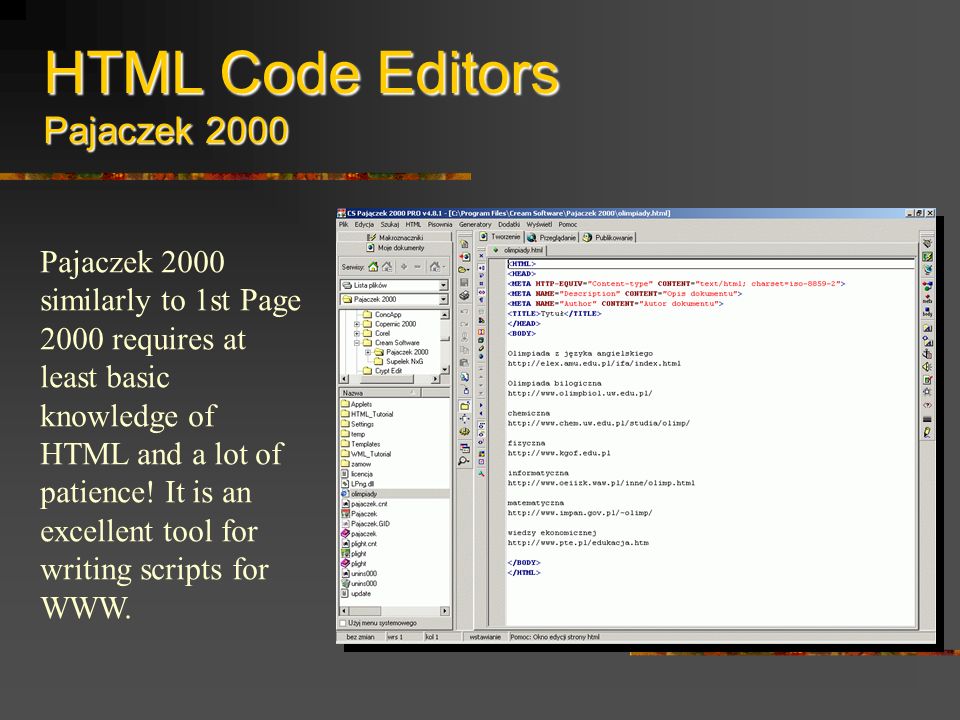Click the yellow highlighter pen icon
Viewport: 960px width, 720px height.
pyautogui.click(x=928, y=433)
